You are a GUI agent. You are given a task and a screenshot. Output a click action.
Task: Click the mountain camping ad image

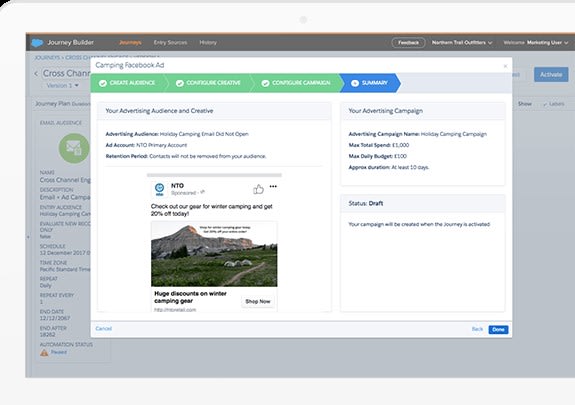pyautogui.click(x=214, y=254)
